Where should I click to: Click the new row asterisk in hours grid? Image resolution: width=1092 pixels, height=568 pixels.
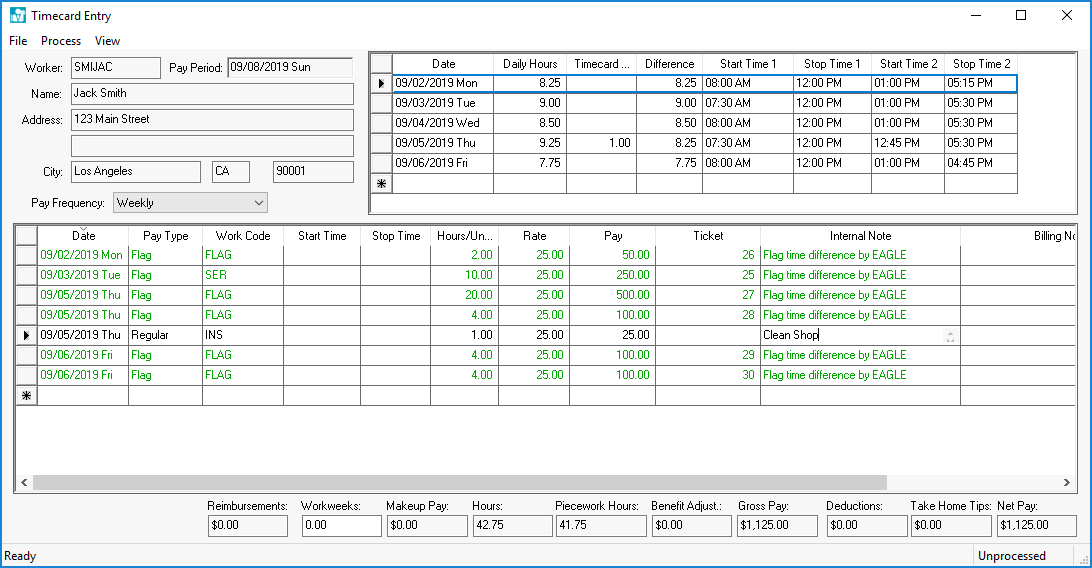coord(380,183)
